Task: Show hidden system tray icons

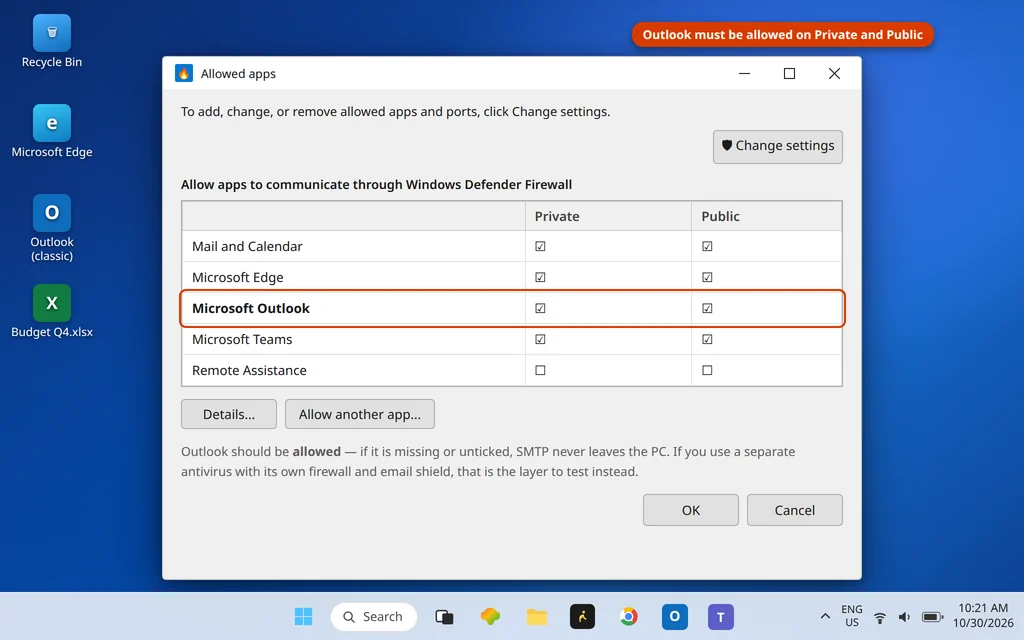Action: coord(825,616)
